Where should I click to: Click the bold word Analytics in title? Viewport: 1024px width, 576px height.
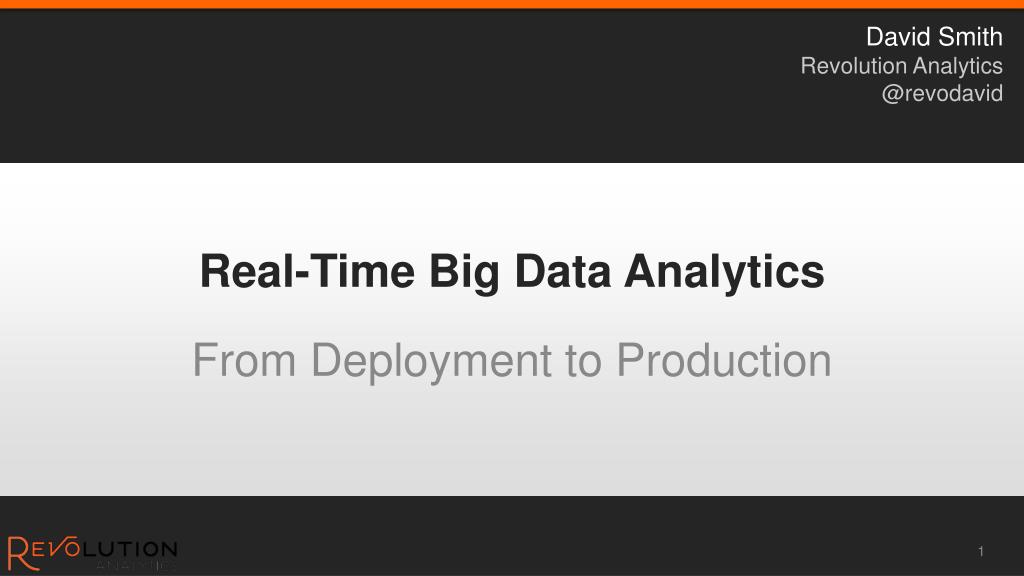(724, 274)
